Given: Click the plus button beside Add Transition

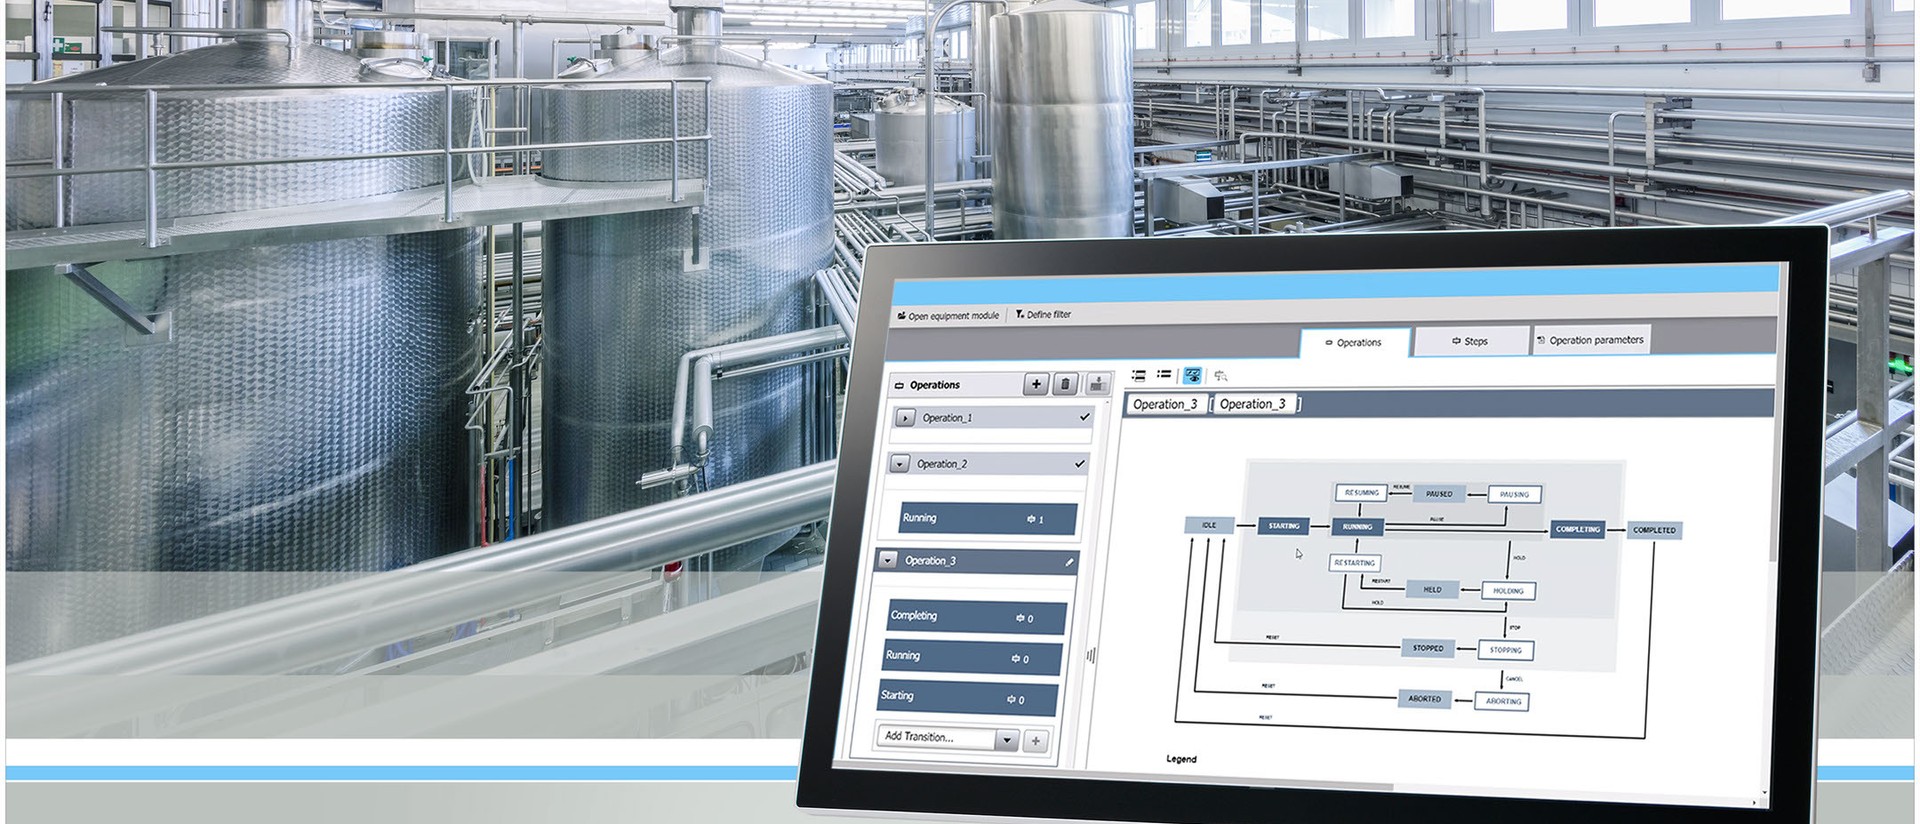Looking at the screenshot, I should click(1036, 741).
